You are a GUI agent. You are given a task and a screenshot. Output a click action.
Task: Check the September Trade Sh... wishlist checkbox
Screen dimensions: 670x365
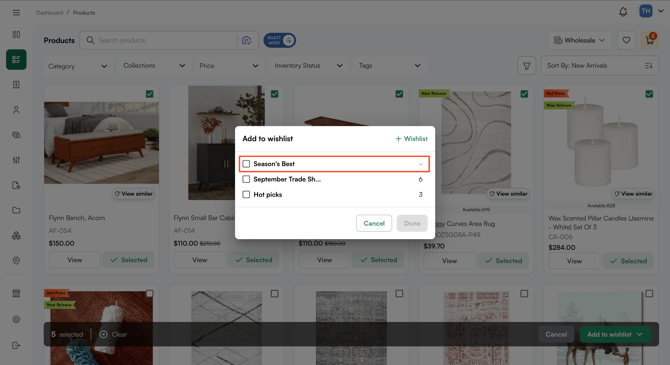click(x=246, y=179)
